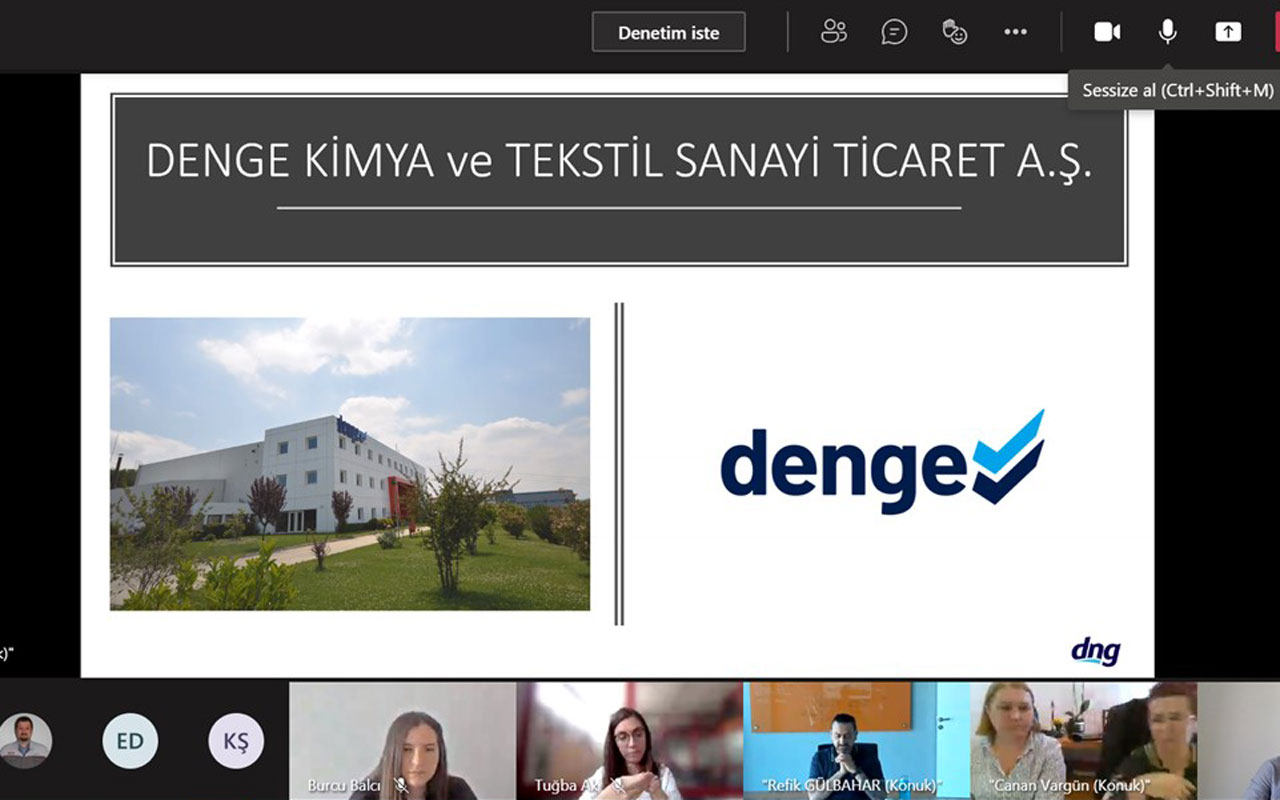Select Refik GÜLBAHAR video tile
Image resolution: width=1280 pixels, height=800 pixels.
point(856,741)
